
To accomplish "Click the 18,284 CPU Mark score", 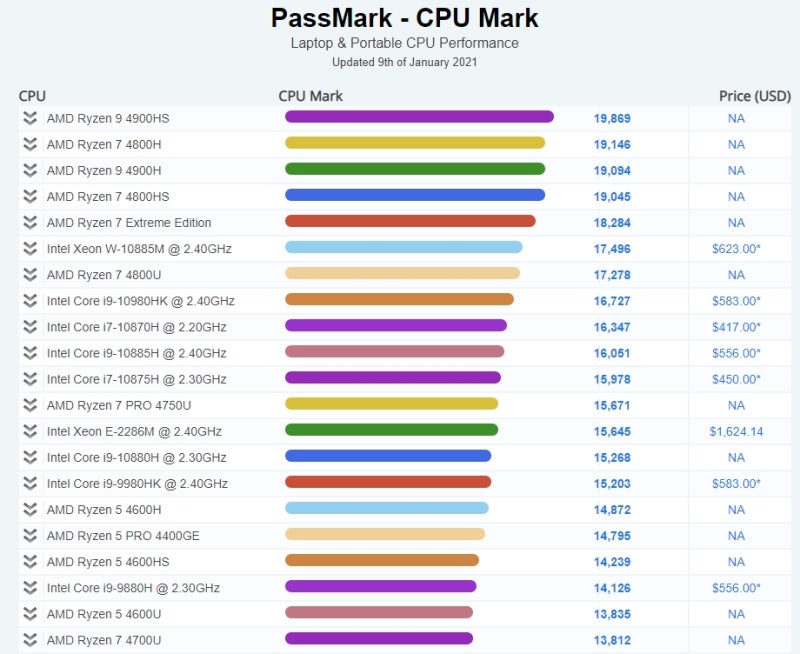I will [612, 222].
